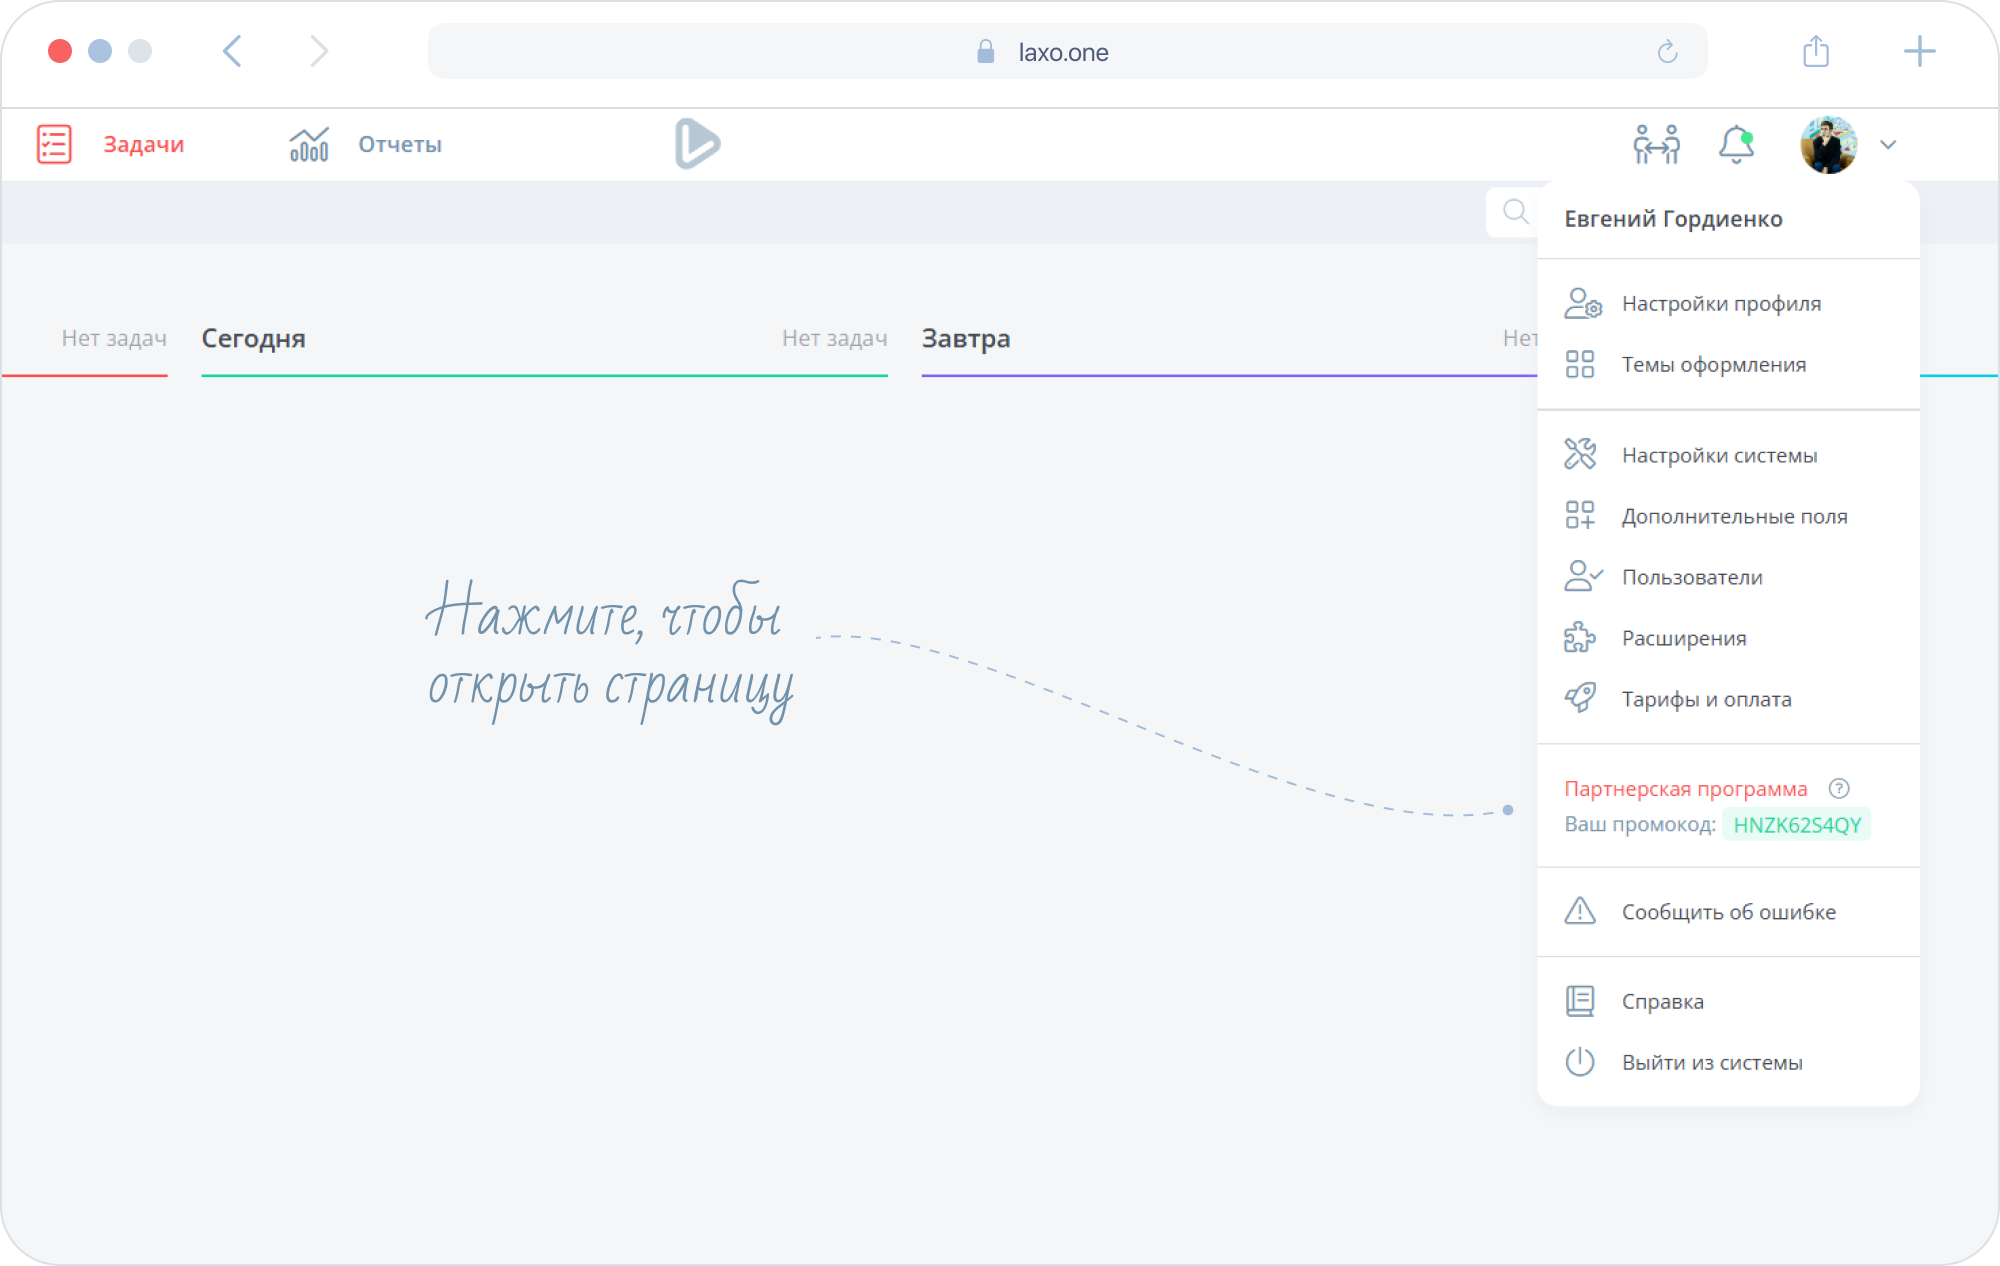Open the Reports chart icon
This screenshot has width=2000, height=1266.
309,144
